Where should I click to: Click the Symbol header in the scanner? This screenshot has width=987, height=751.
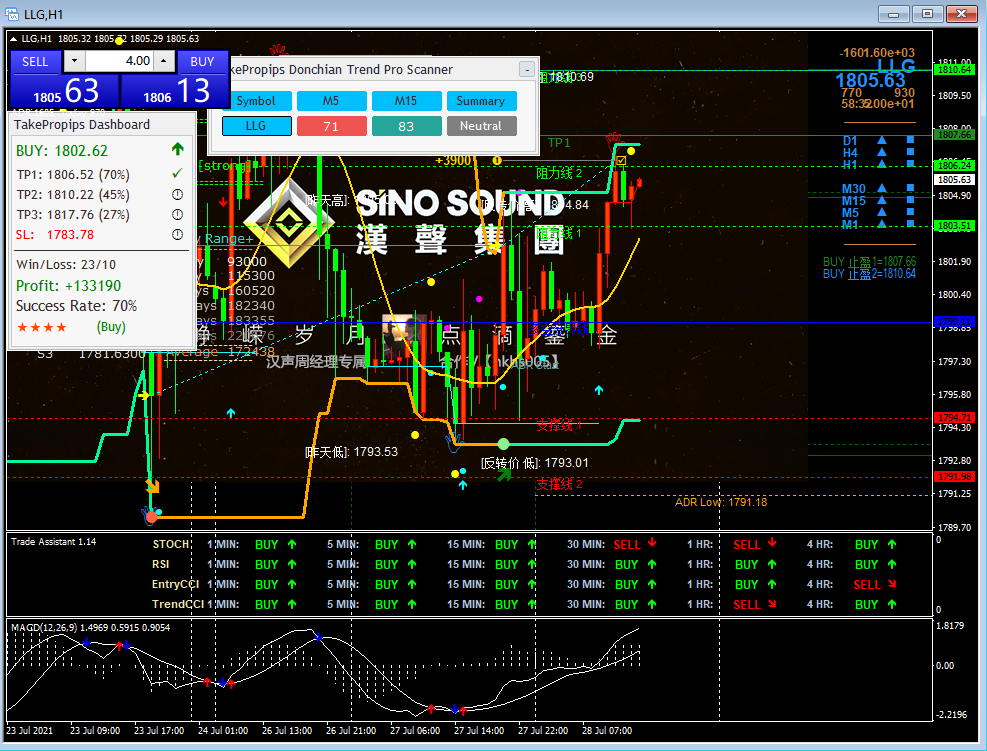pyautogui.click(x=256, y=101)
